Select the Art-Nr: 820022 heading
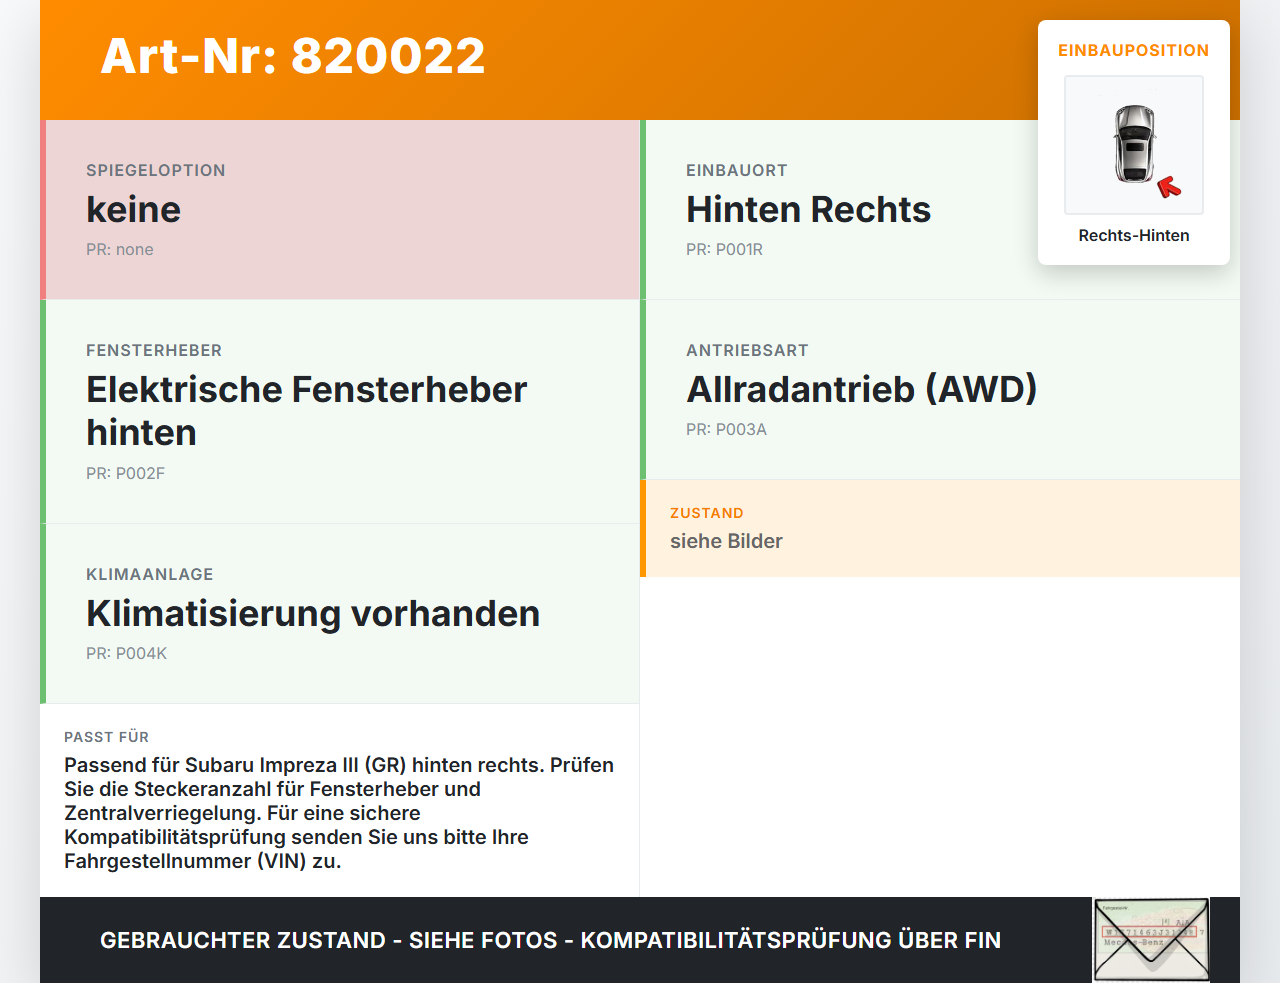The height and width of the screenshot is (983, 1280). pyautogui.click(x=293, y=56)
